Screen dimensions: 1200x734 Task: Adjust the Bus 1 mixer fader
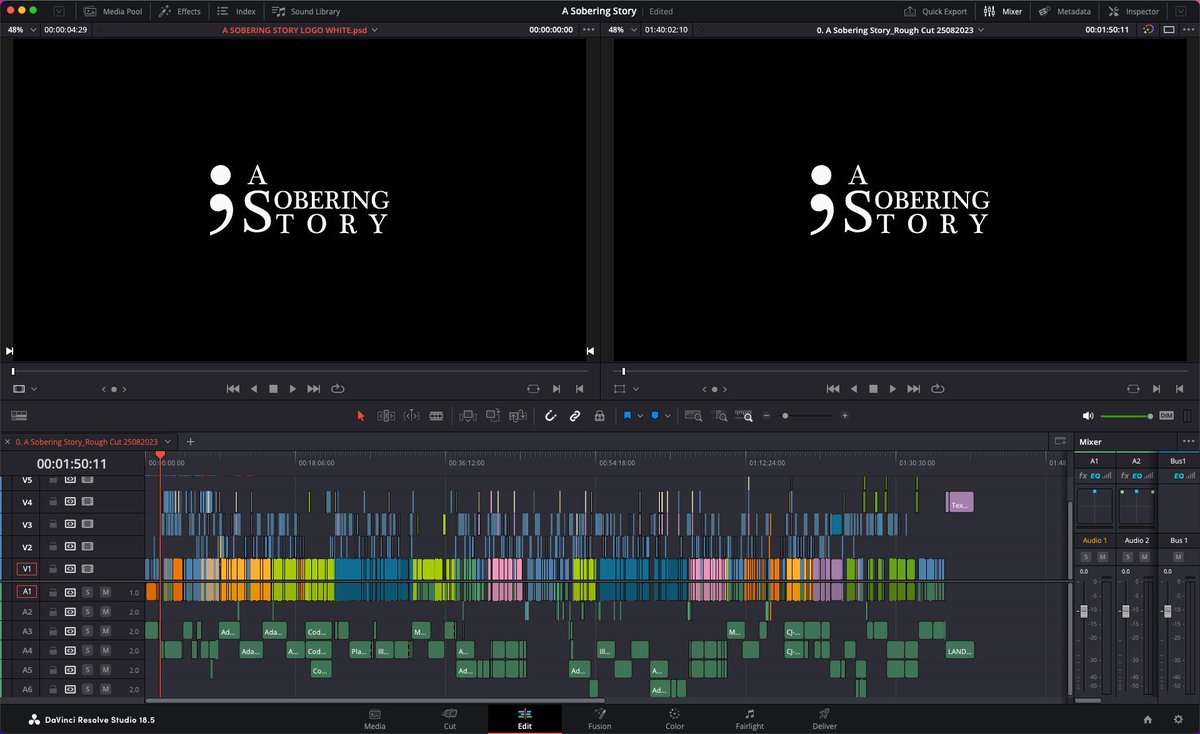pyautogui.click(x=1167, y=610)
